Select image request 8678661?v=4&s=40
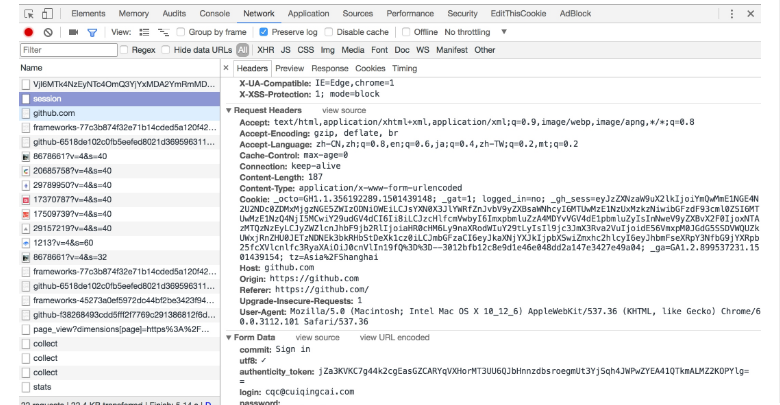This screenshot has width=780, height=405. (119, 156)
